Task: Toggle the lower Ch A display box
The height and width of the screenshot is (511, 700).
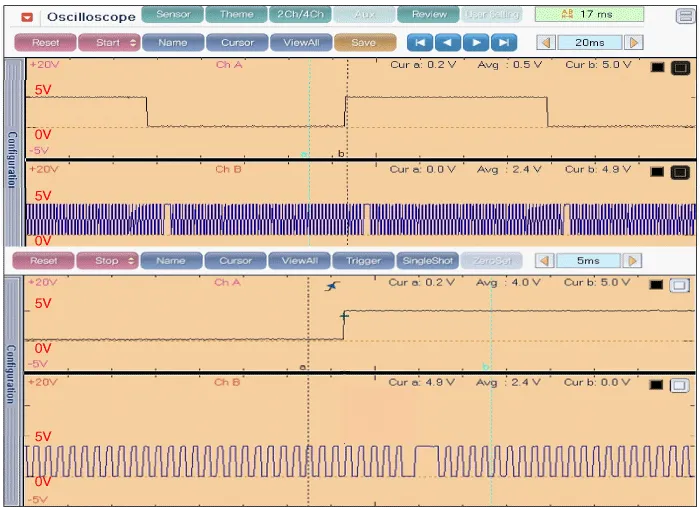Action: click(x=680, y=284)
